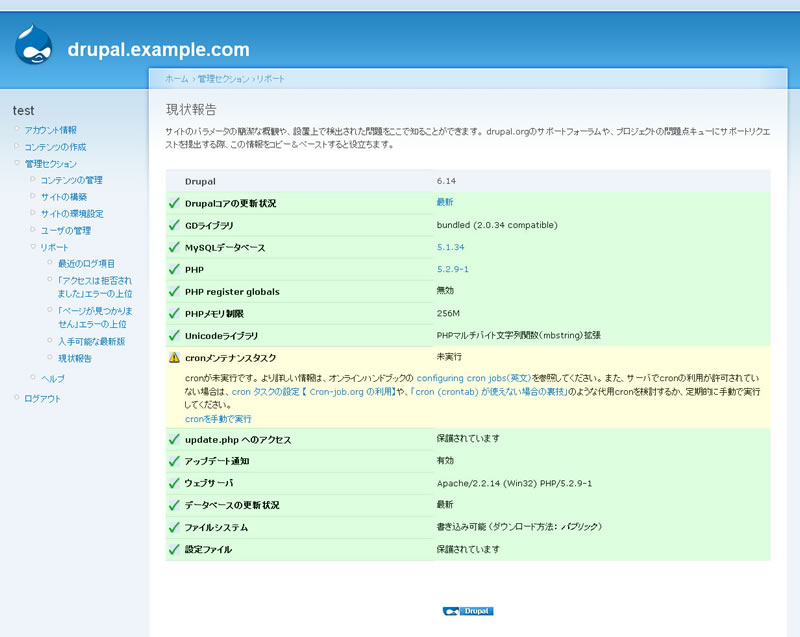The image size is (800, 637).
Task: Select 現状報告 in the sidebar menu
Action: (74, 359)
